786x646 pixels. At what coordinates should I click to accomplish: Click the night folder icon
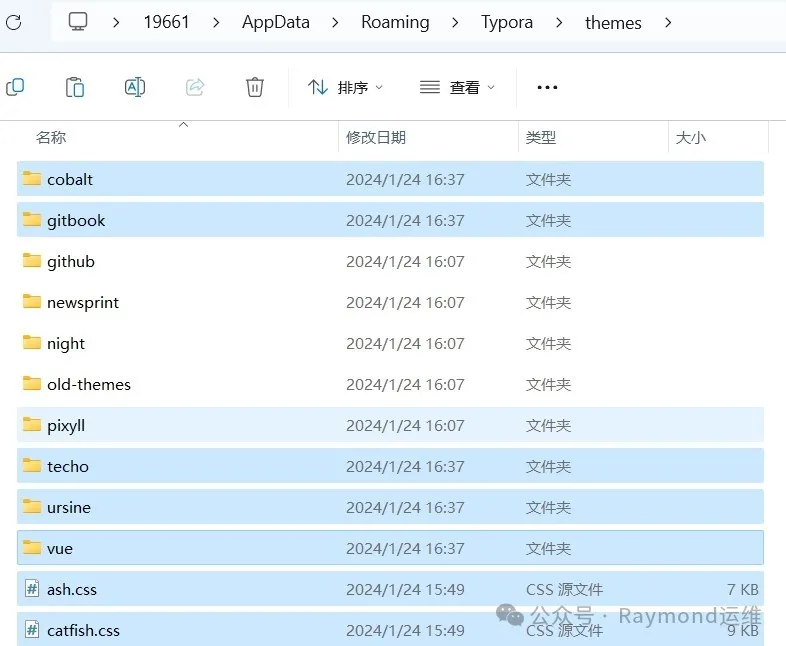point(32,343)
